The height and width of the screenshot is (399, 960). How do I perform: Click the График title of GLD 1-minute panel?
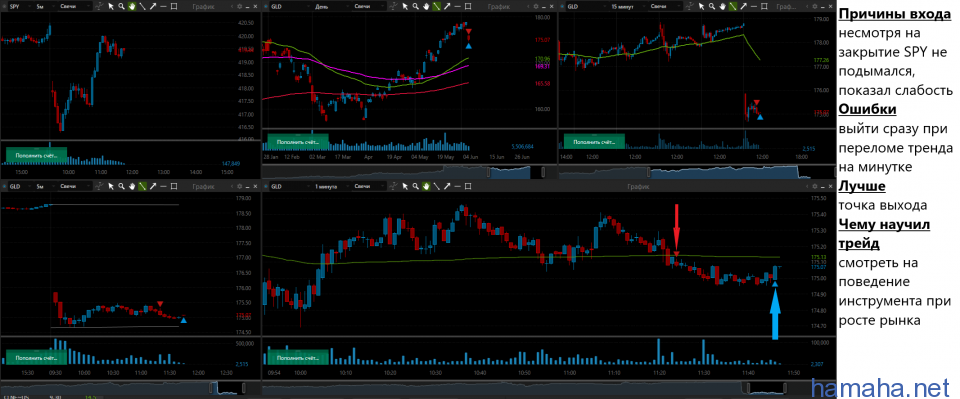(638, 187)
